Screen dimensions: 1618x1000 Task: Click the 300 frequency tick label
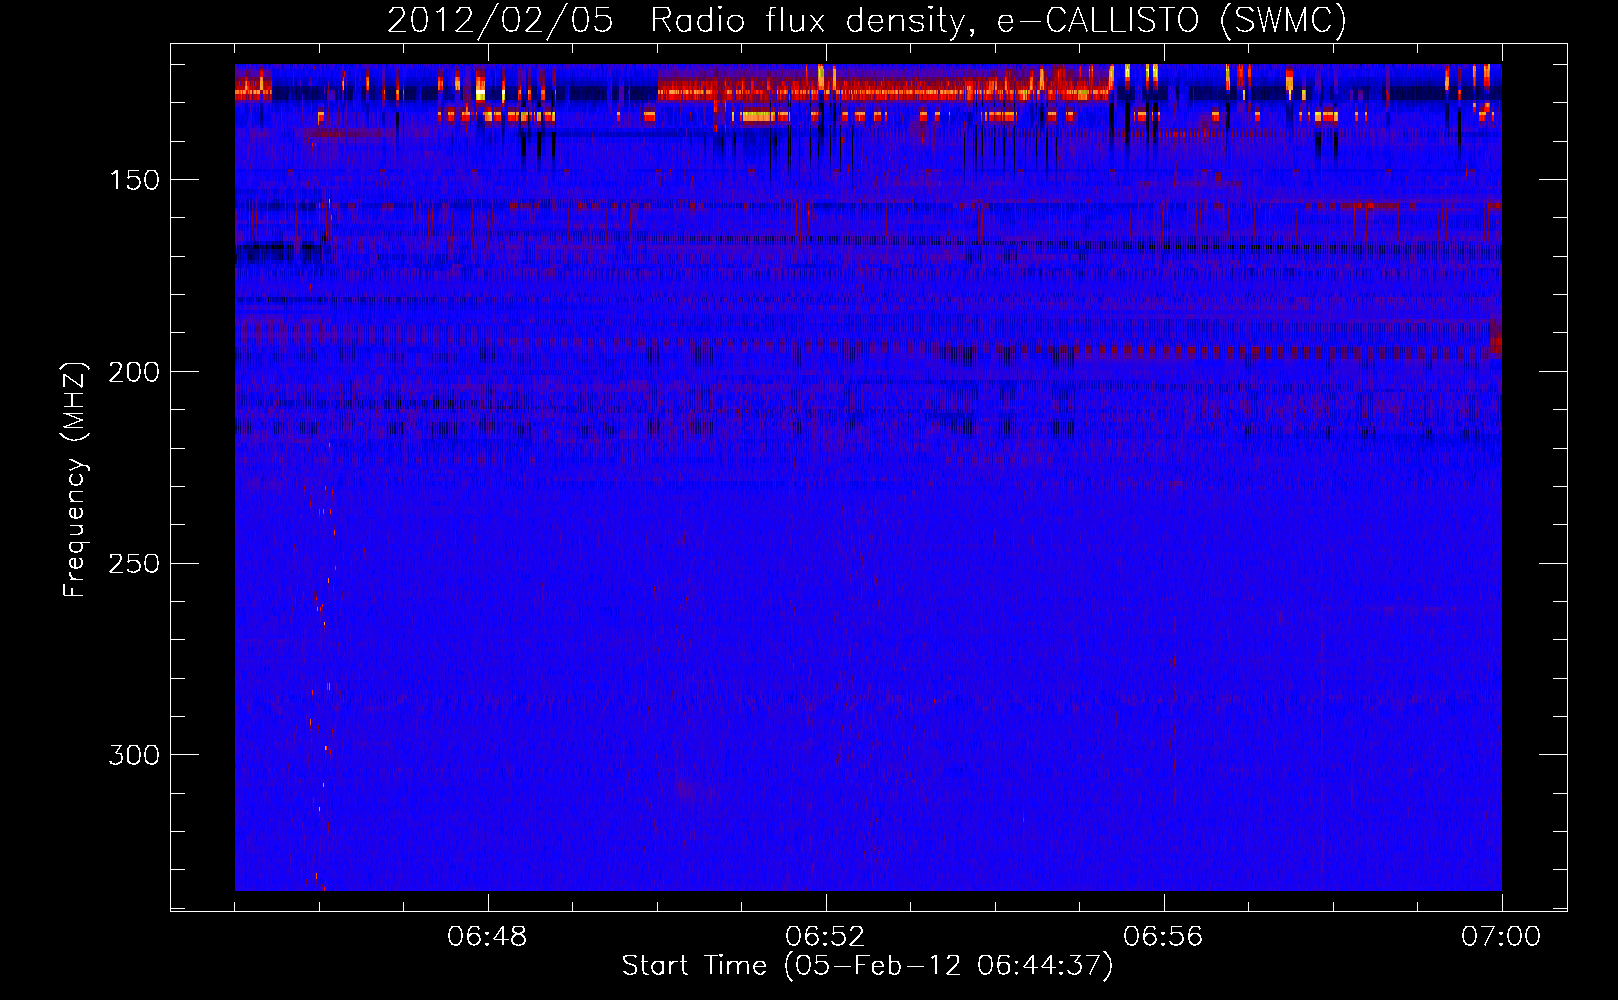(x=134, y=755)
